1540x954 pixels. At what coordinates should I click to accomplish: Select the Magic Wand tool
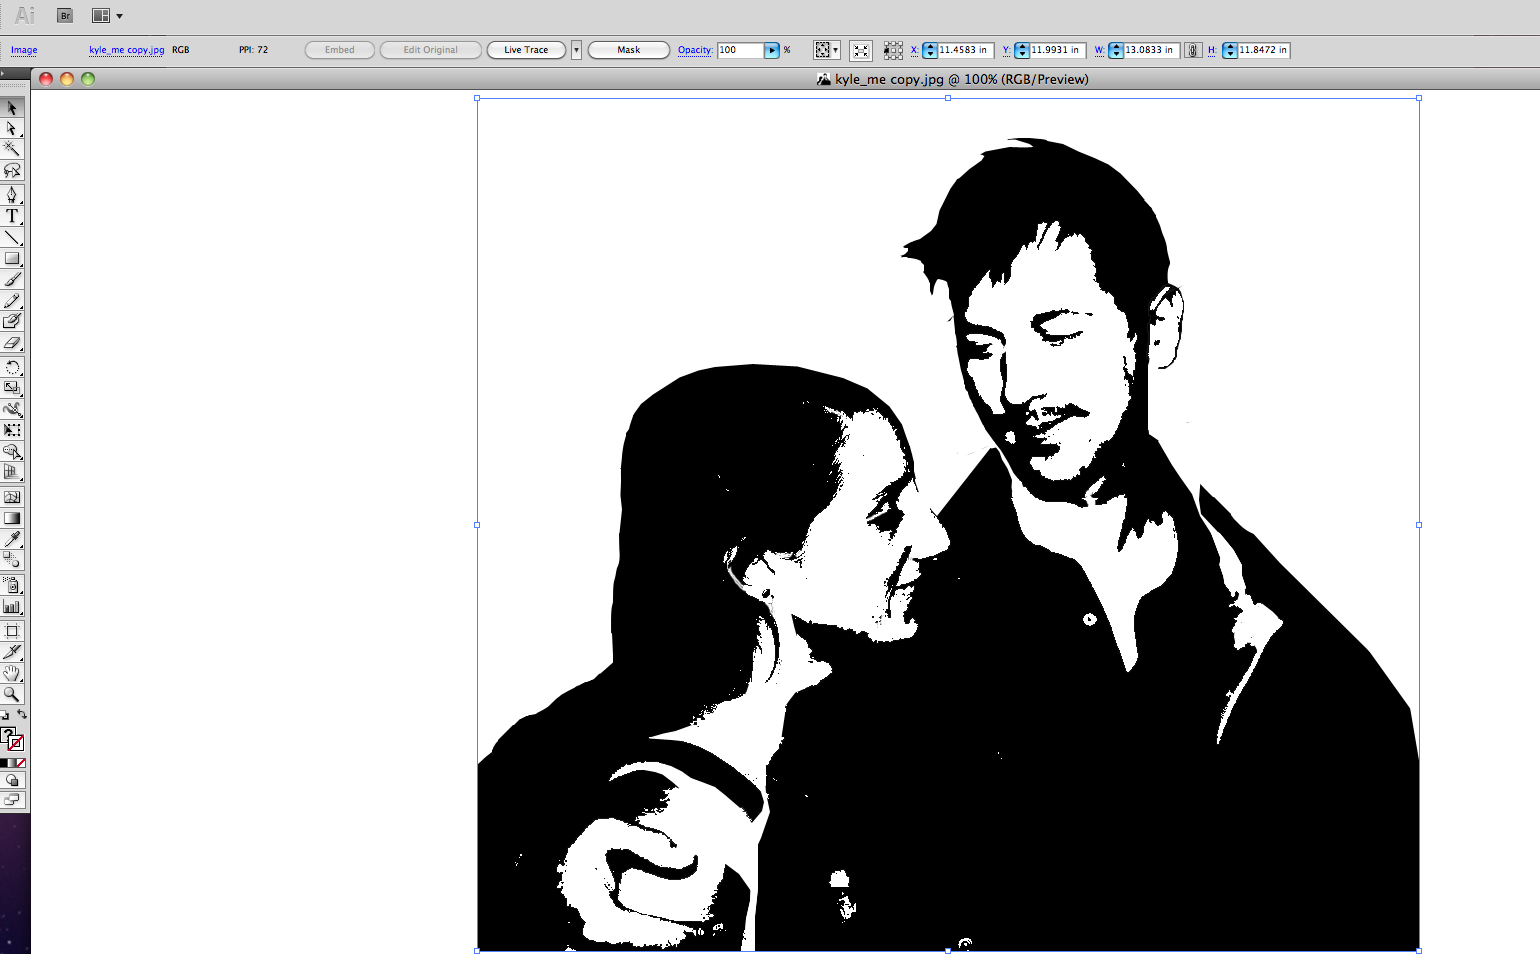click(x=12, y=149)
